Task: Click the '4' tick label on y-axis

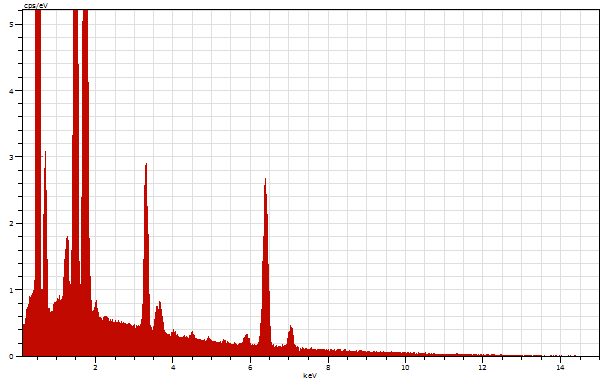Action: click(x=11, y=91)
